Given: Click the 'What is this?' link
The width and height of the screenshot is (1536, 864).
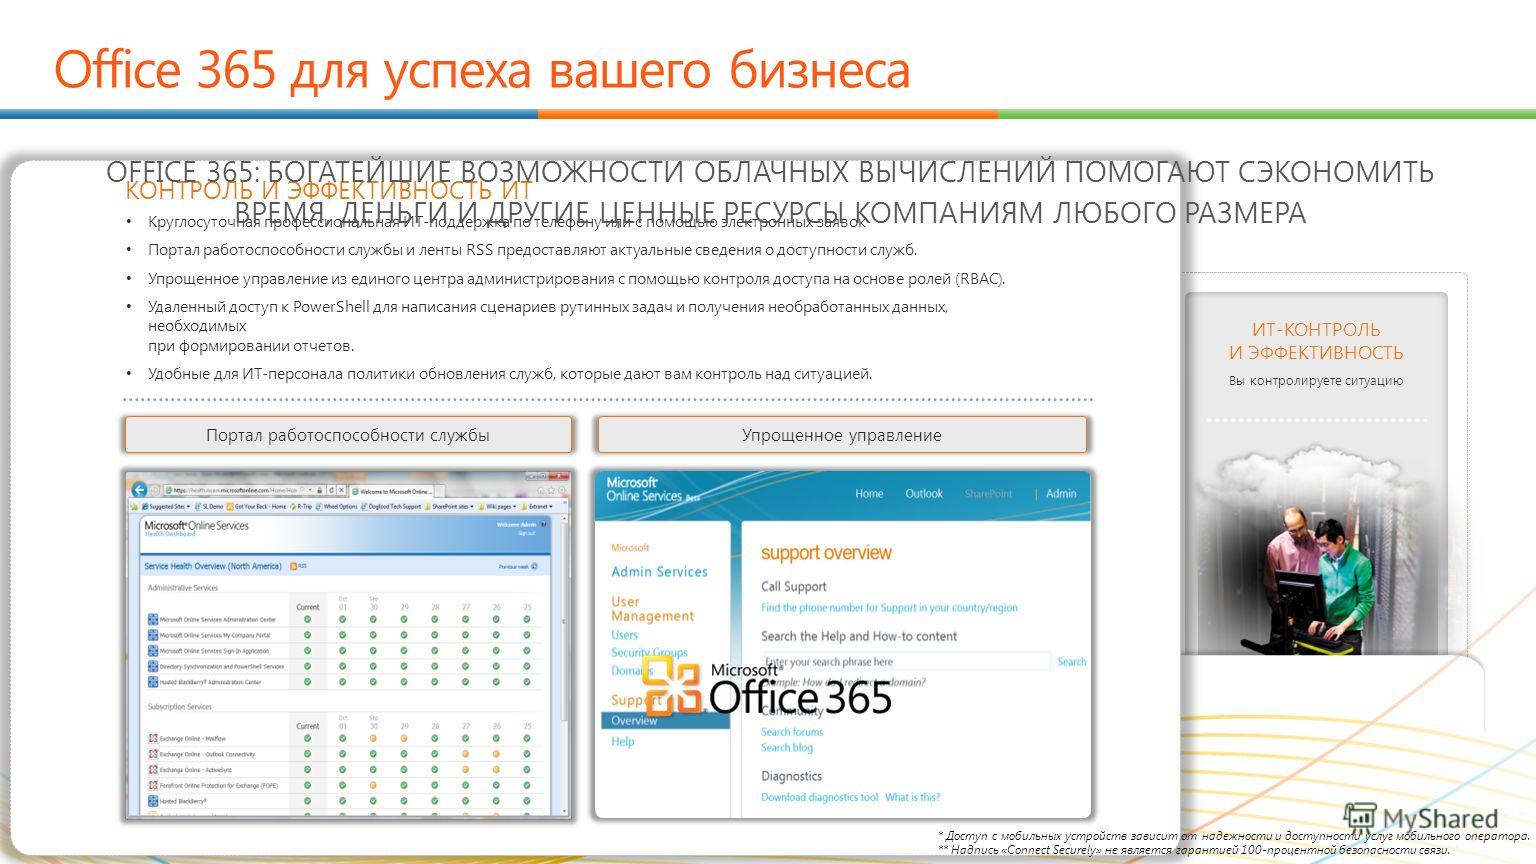Looking at the screenshot, I should coord(912,798).
